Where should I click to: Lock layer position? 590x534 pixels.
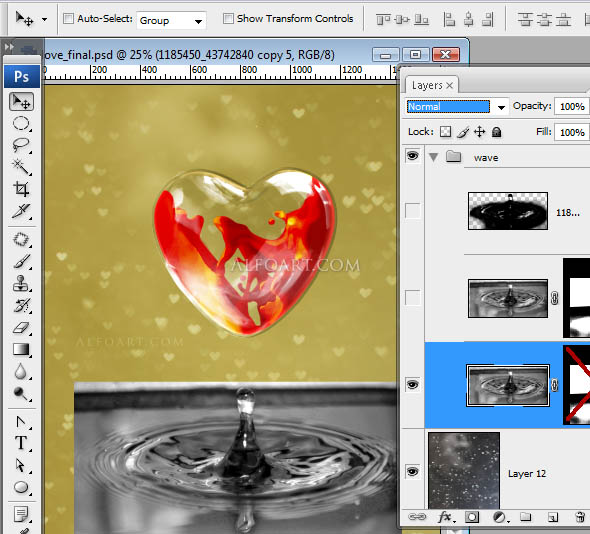(x=479, y=132)
